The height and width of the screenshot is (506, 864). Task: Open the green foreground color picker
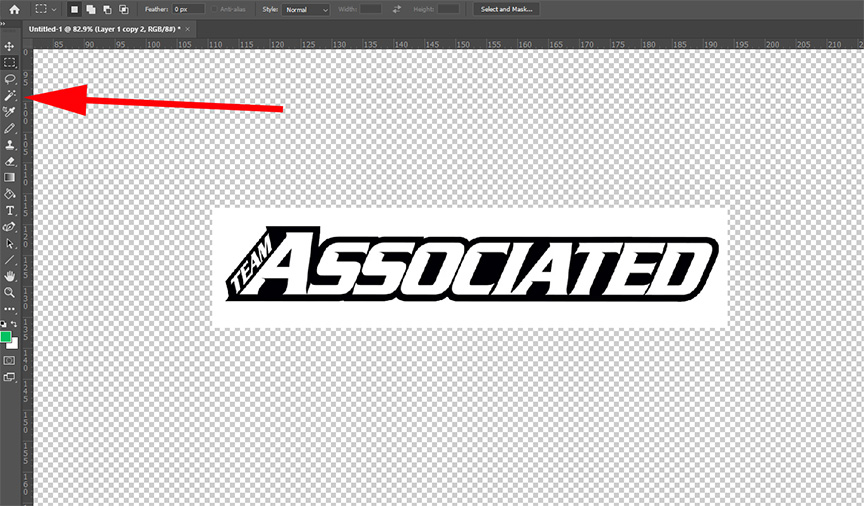pyautogui.click(x=4, y=336)
